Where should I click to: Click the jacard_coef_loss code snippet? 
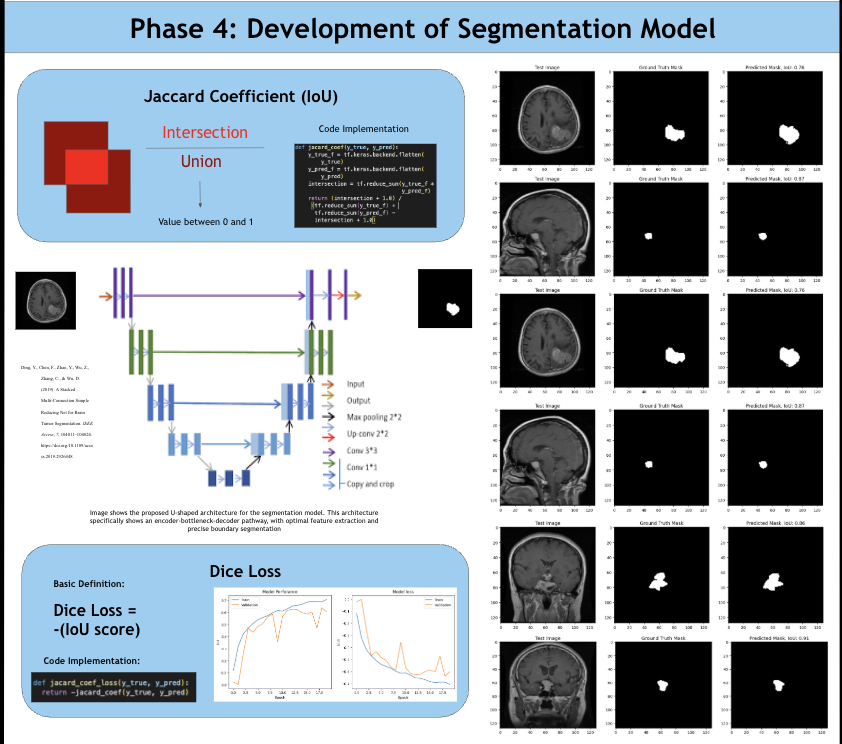click(113, 687)
